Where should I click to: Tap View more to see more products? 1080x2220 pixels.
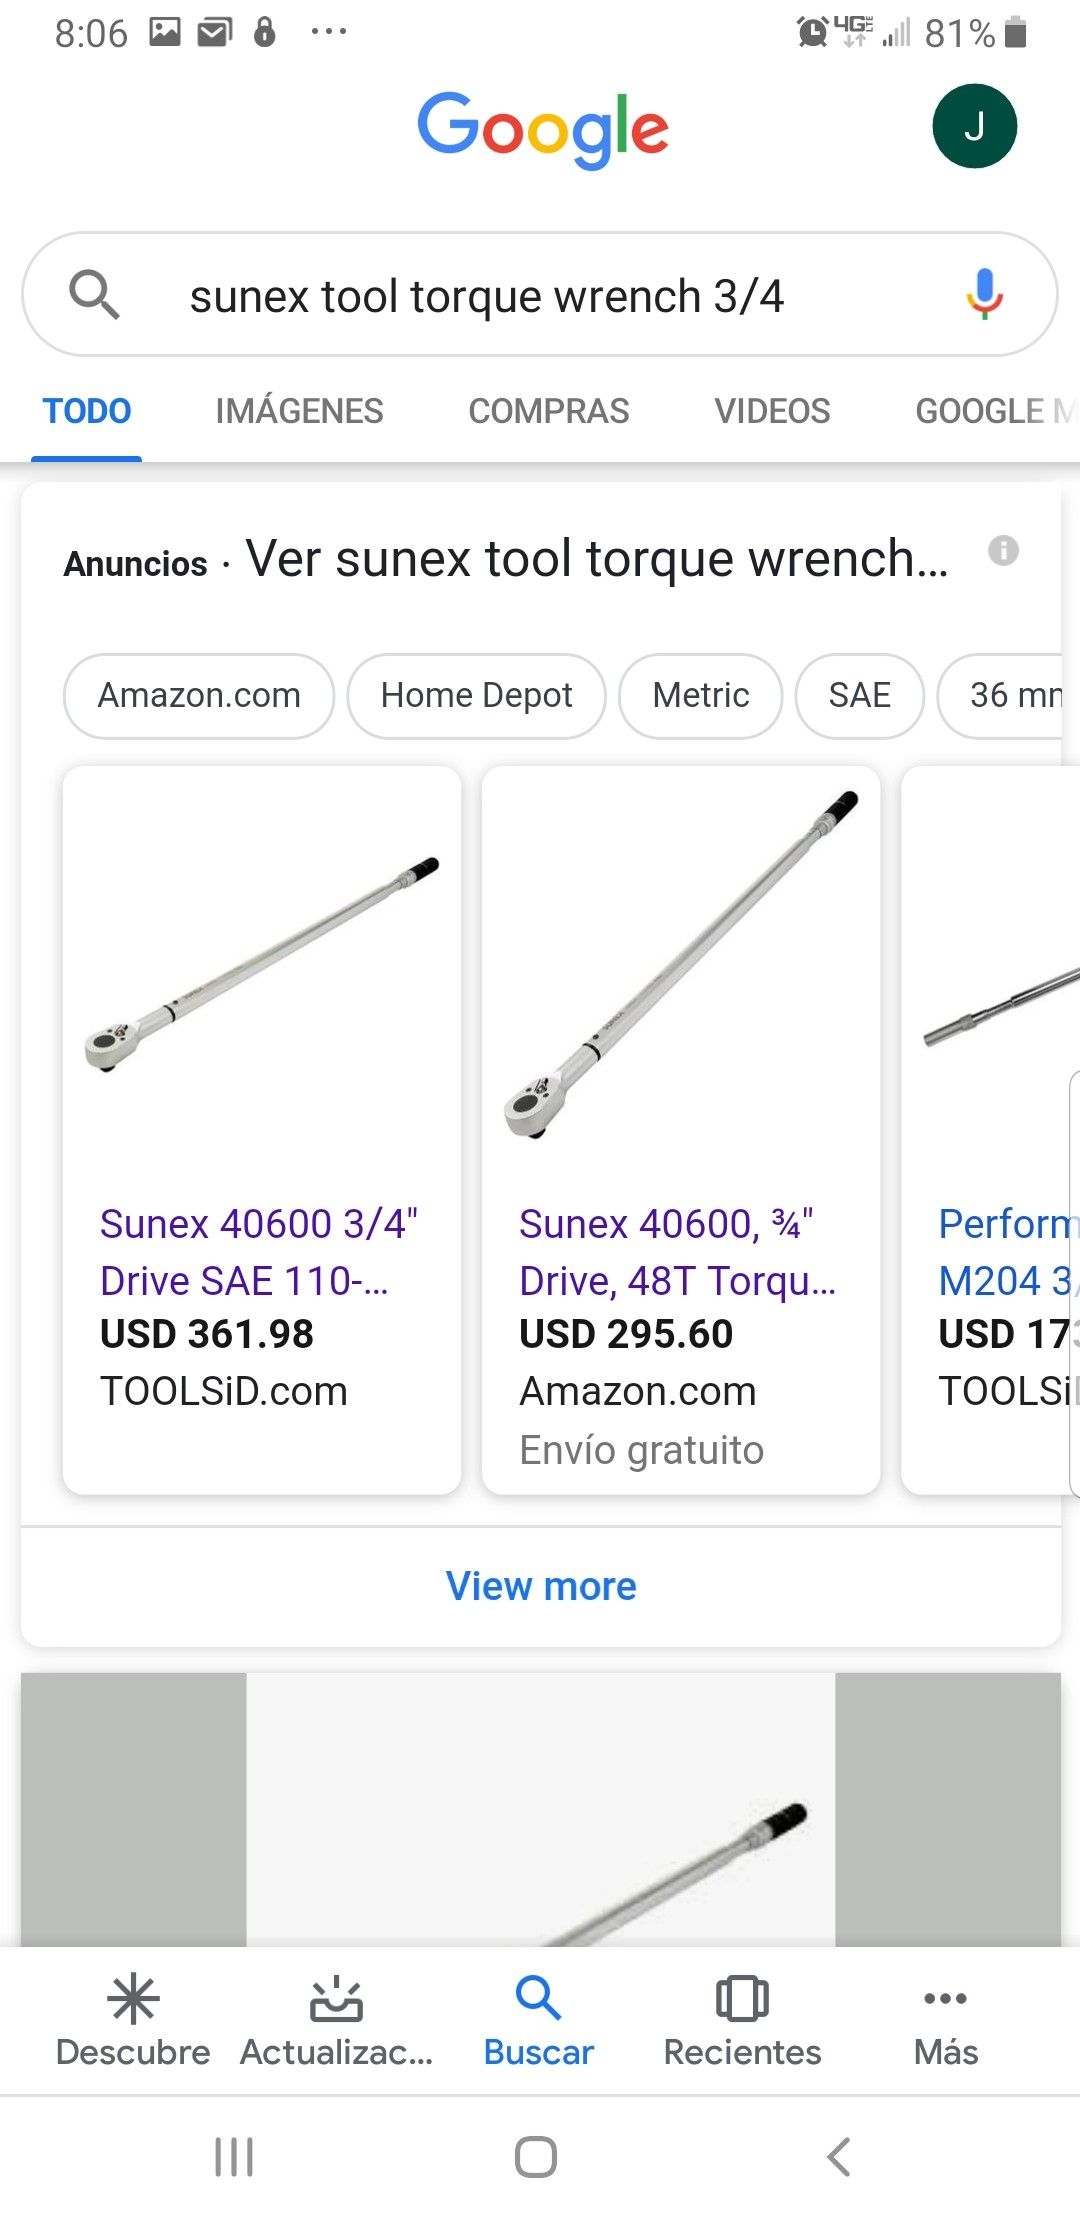tap(540, 1585)
